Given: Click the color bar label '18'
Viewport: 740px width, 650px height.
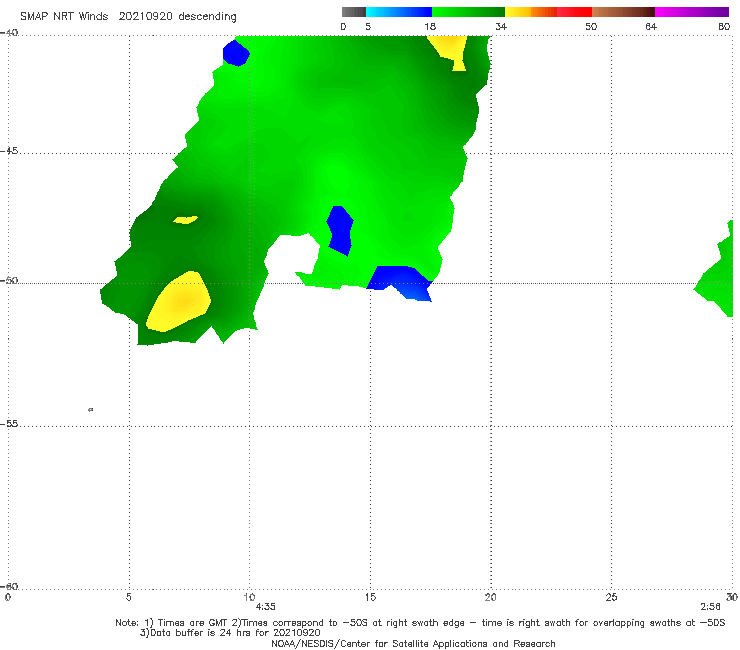Looking at the screenshot, I should tap(430, 26).
